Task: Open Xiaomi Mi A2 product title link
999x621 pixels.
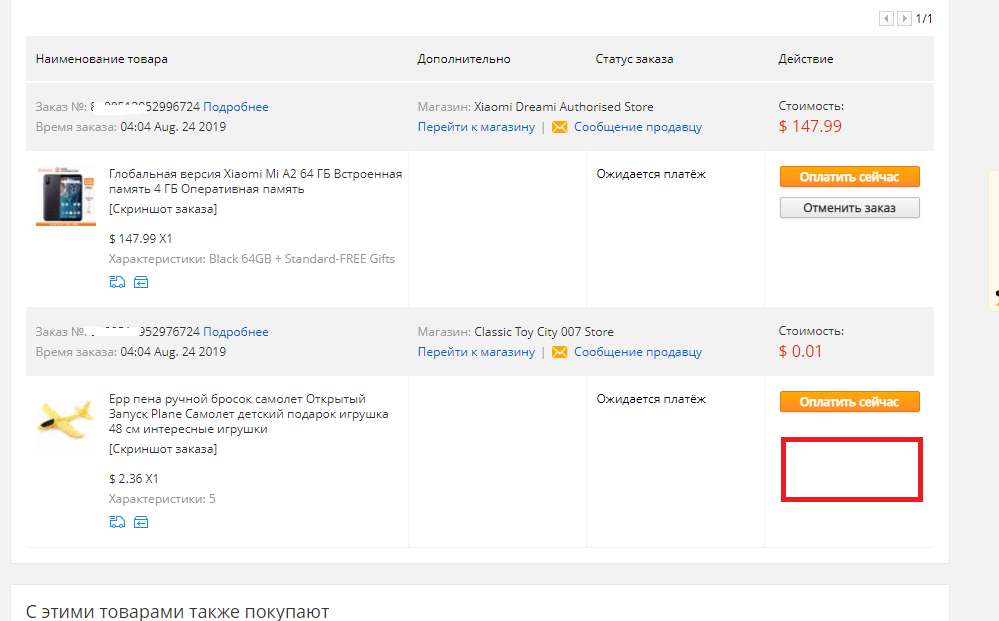Action: coord(255,182)
